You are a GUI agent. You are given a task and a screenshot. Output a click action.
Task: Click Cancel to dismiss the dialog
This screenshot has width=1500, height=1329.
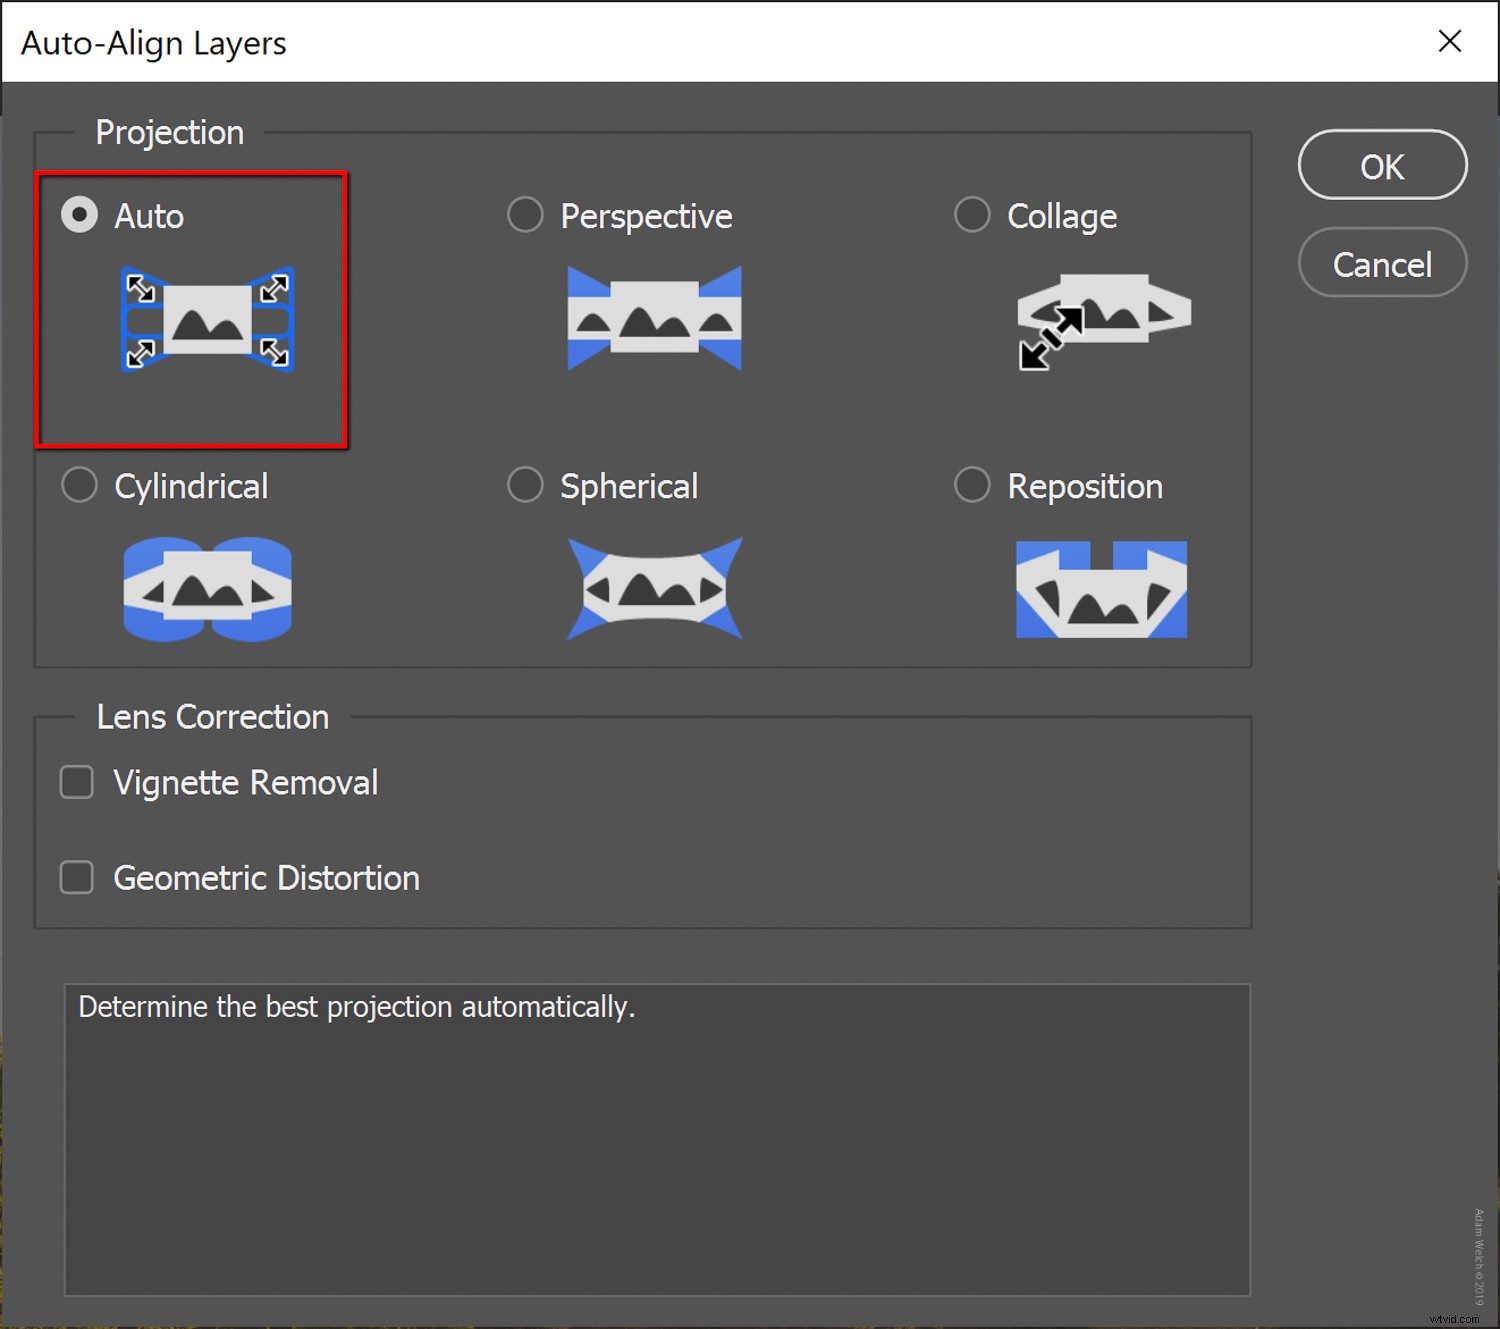tap(1382, 263)
